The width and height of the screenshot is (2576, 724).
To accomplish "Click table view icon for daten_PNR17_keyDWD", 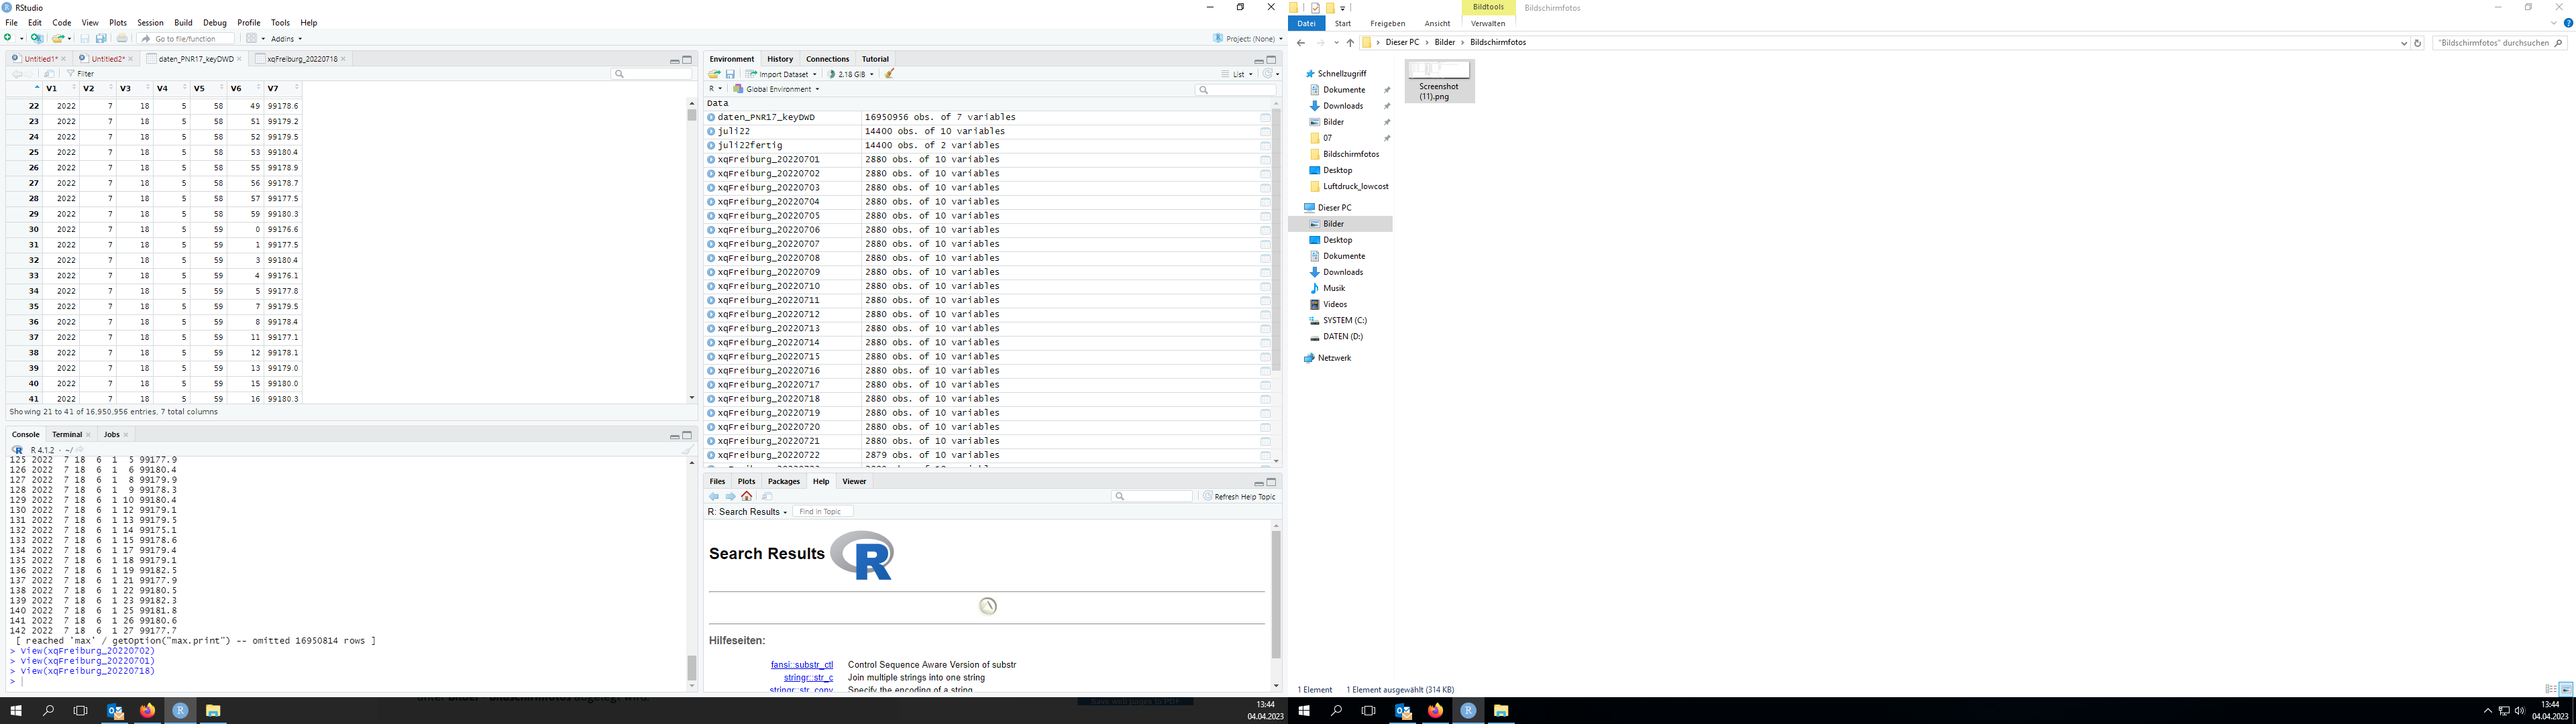I will pos(1265,118).
